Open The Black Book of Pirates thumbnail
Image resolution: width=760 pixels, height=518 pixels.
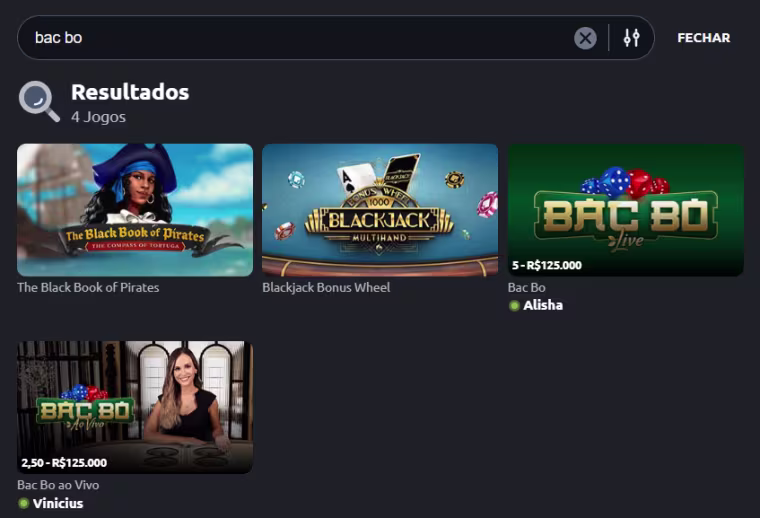click(135, 210)
